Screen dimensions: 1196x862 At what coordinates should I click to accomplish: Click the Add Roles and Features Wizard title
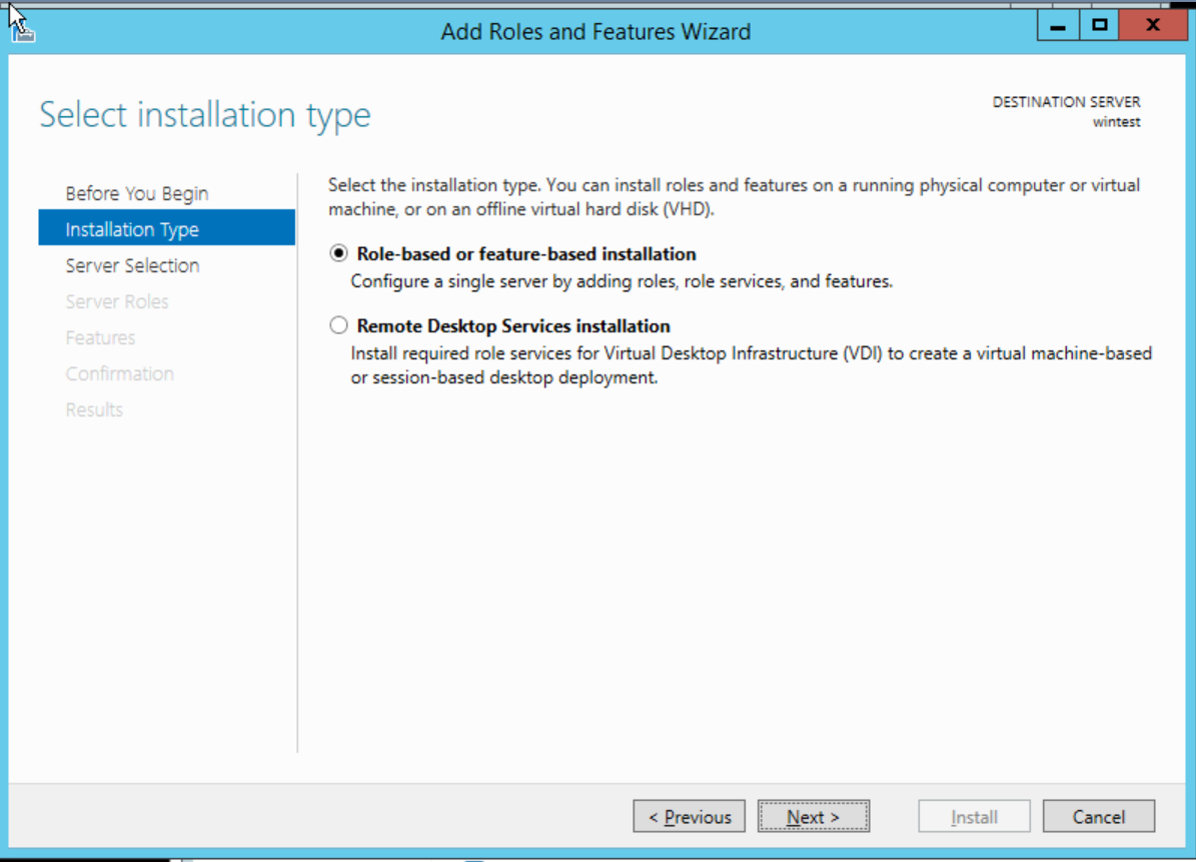click(x=596, y=31)
